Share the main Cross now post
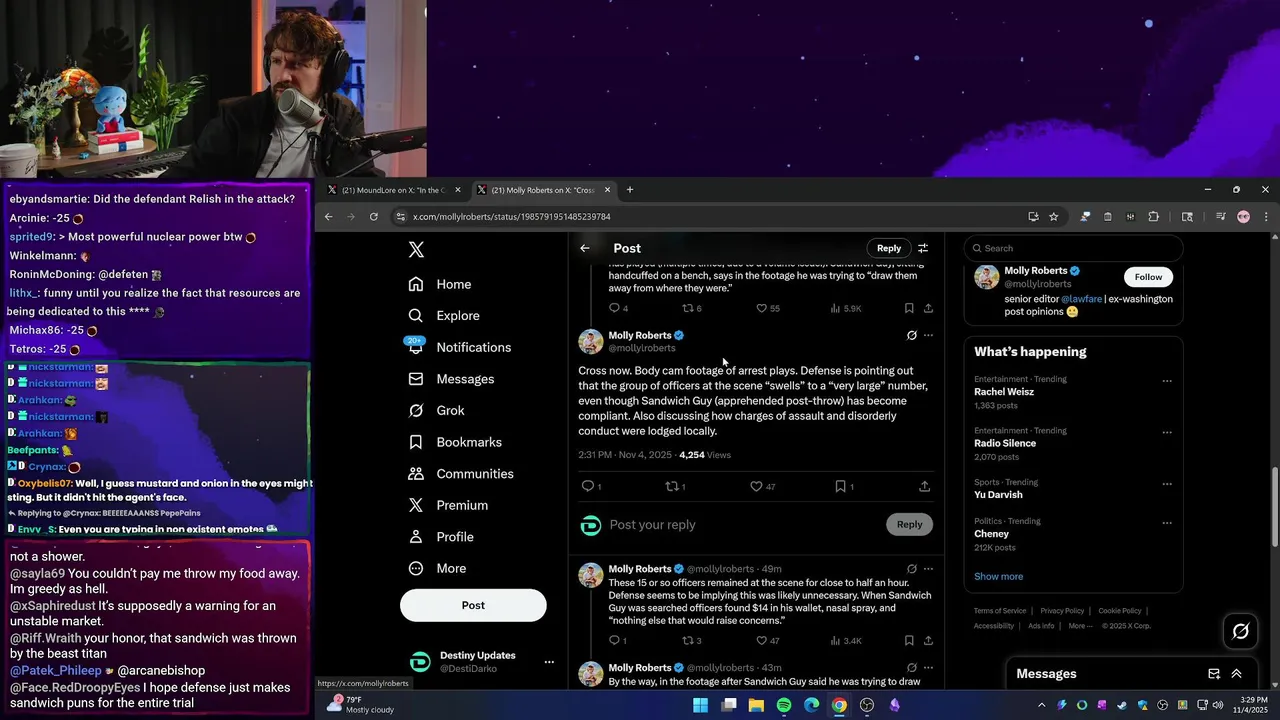 click(924, 486)
